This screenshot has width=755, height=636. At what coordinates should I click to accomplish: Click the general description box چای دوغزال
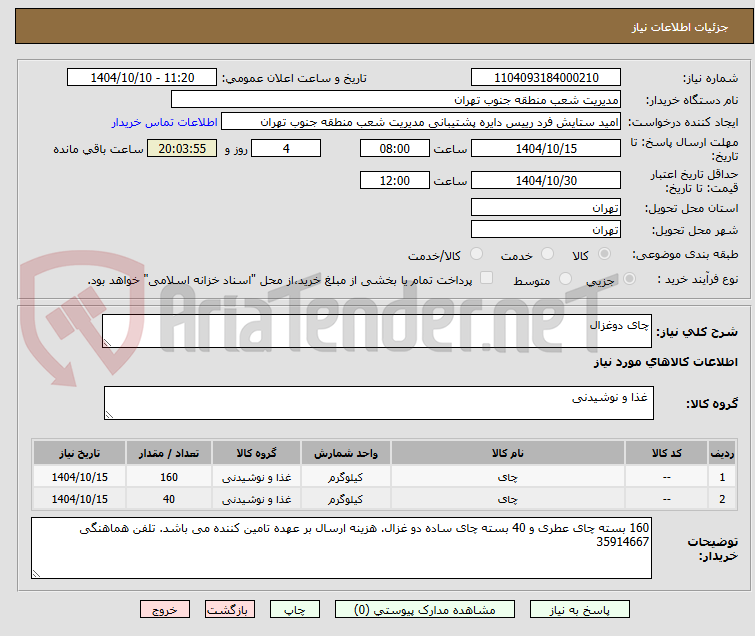pos(377,331)
